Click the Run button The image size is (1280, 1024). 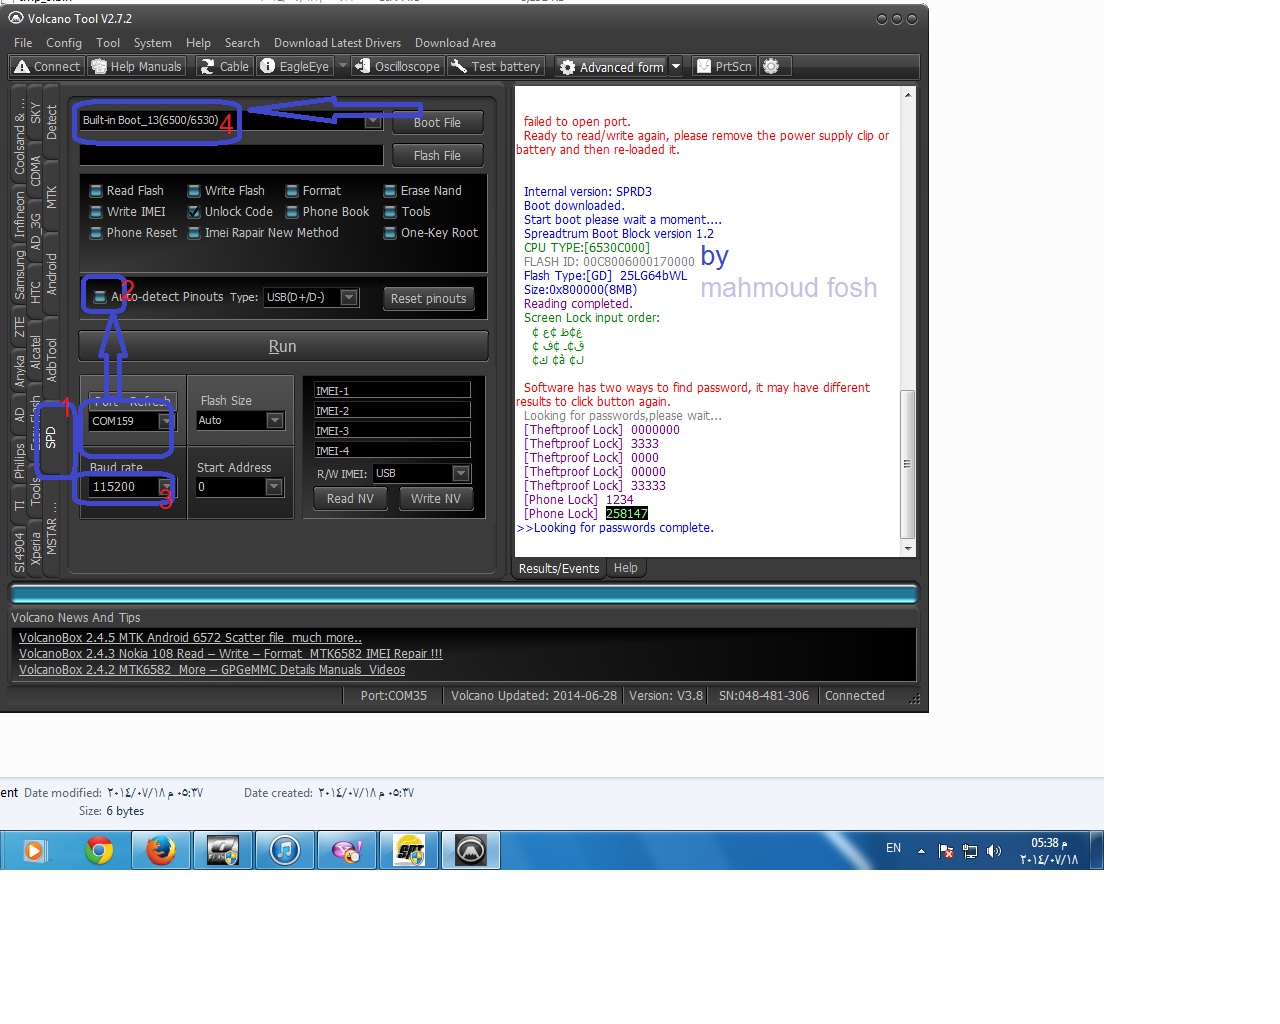click(x=283, y=346)
